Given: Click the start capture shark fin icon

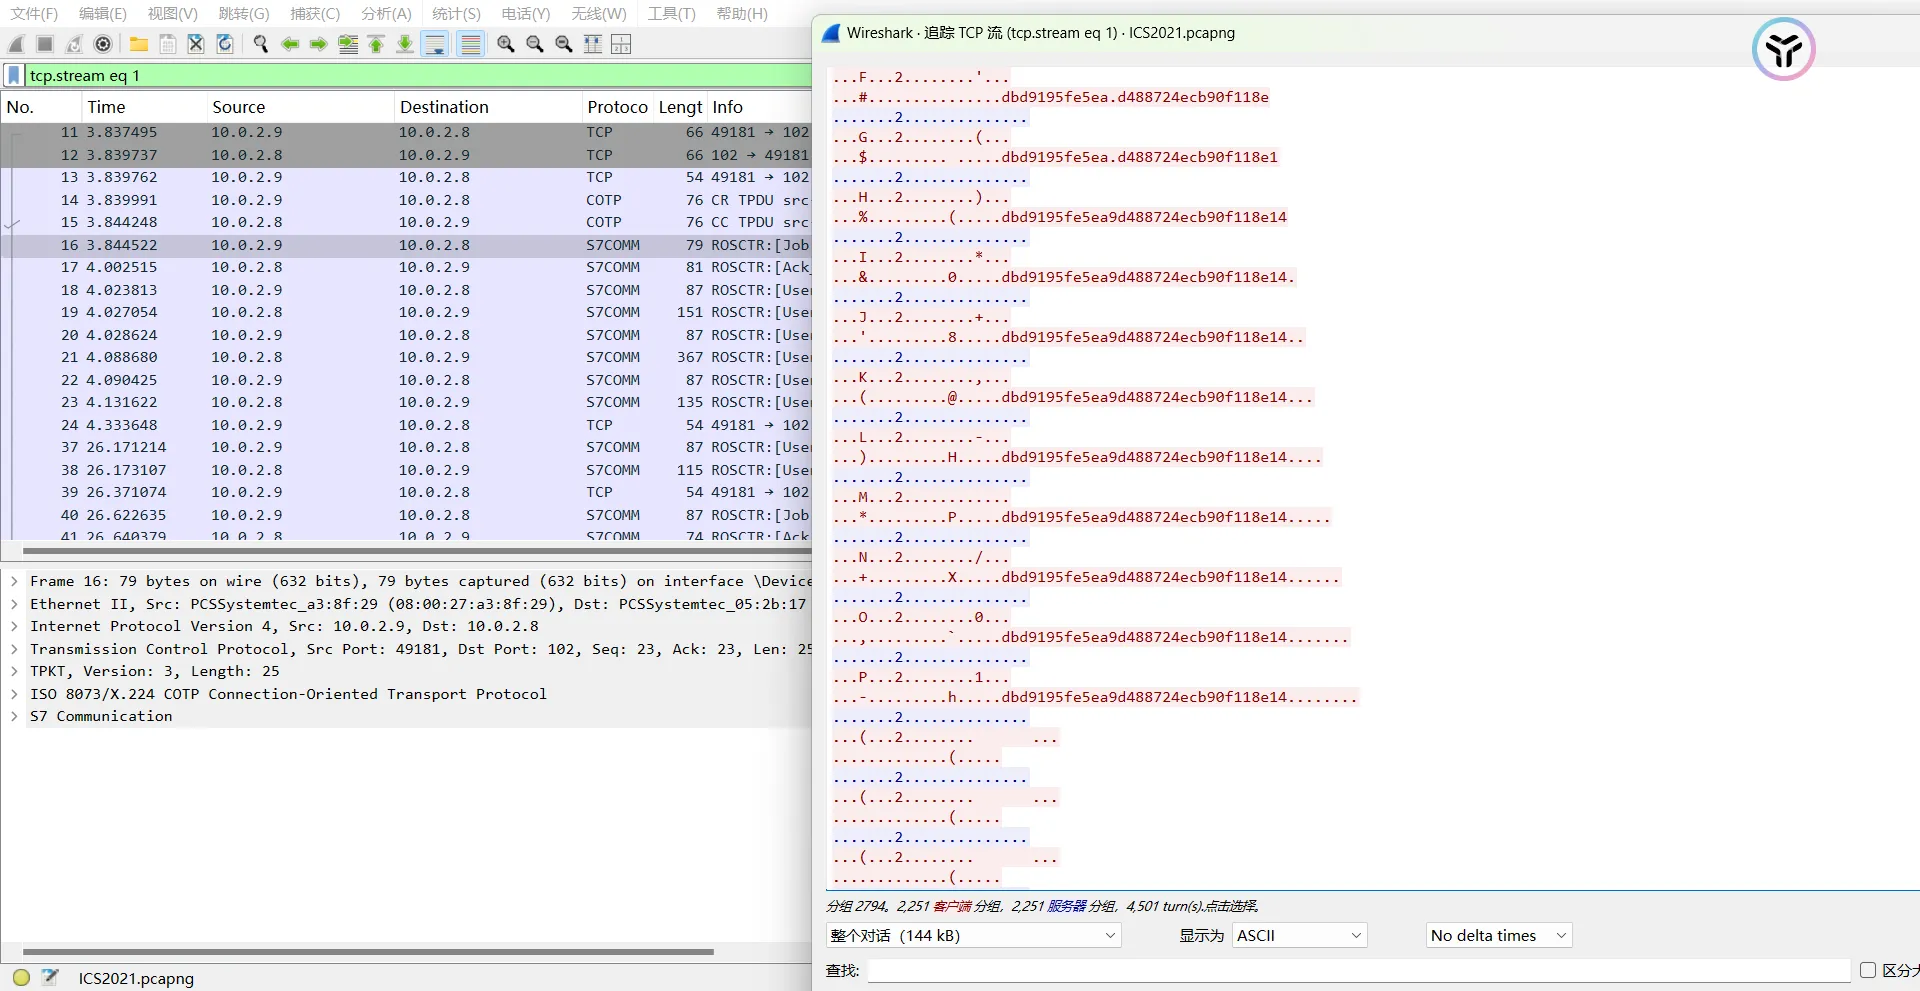Looking at the screenshot, I should point(16,44).
